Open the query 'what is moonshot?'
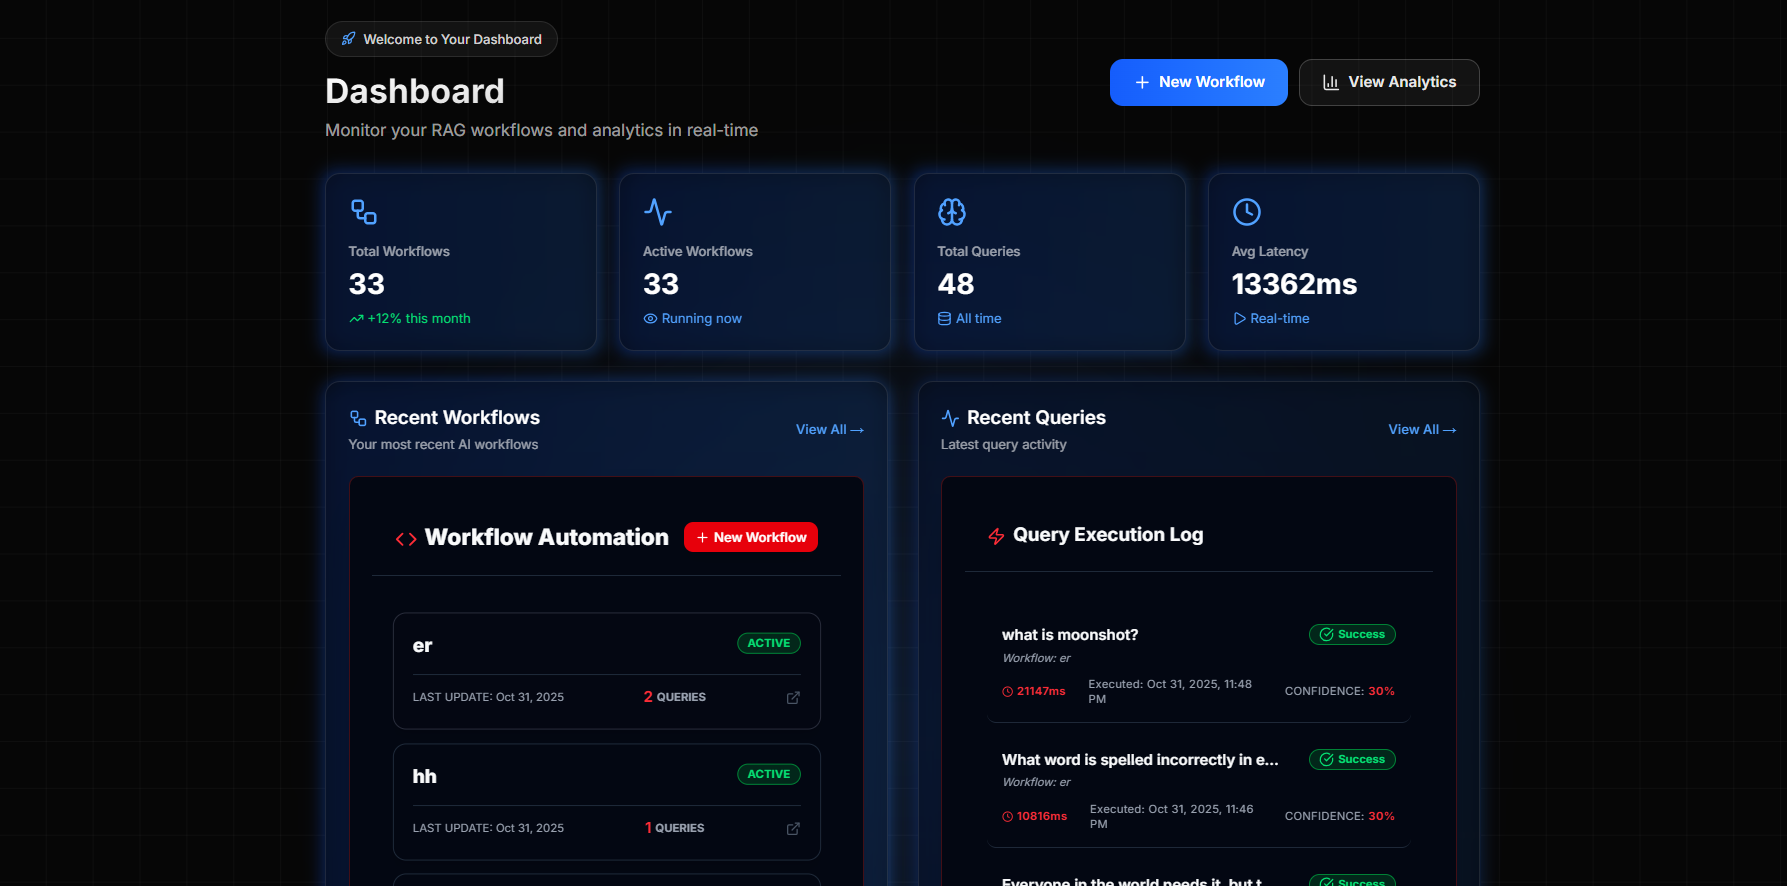The width and height of the screenshot is (1787, 886). click(x=1070, y=635)
